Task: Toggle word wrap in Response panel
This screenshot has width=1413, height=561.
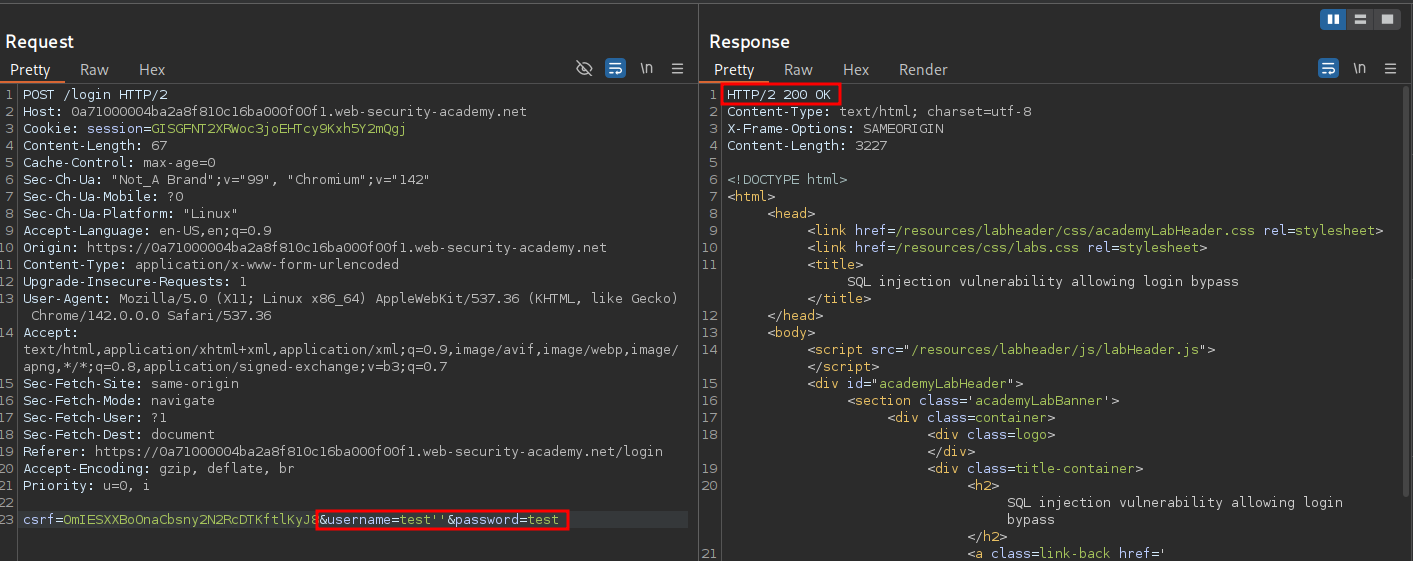Action: coord(1329,68)
